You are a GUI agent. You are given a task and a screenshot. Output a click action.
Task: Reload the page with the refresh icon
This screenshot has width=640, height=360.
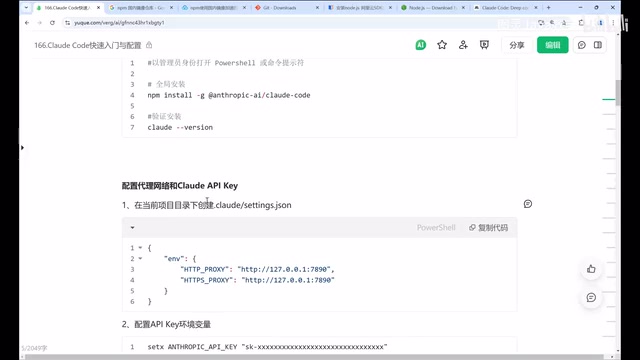pos(52,23)
